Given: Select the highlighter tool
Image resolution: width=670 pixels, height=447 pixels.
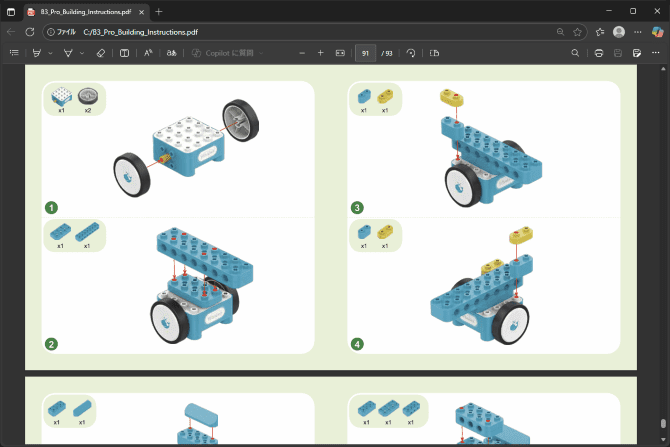Looking at the screenshot, I should (37, 53).
